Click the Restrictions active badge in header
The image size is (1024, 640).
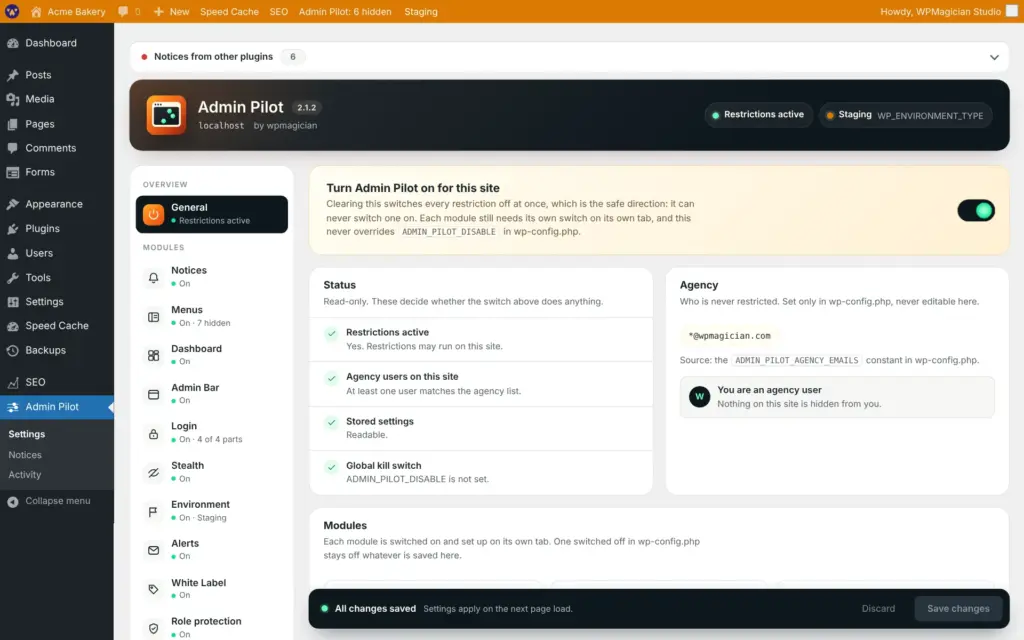pyautogui.click(x=758, y=115)
